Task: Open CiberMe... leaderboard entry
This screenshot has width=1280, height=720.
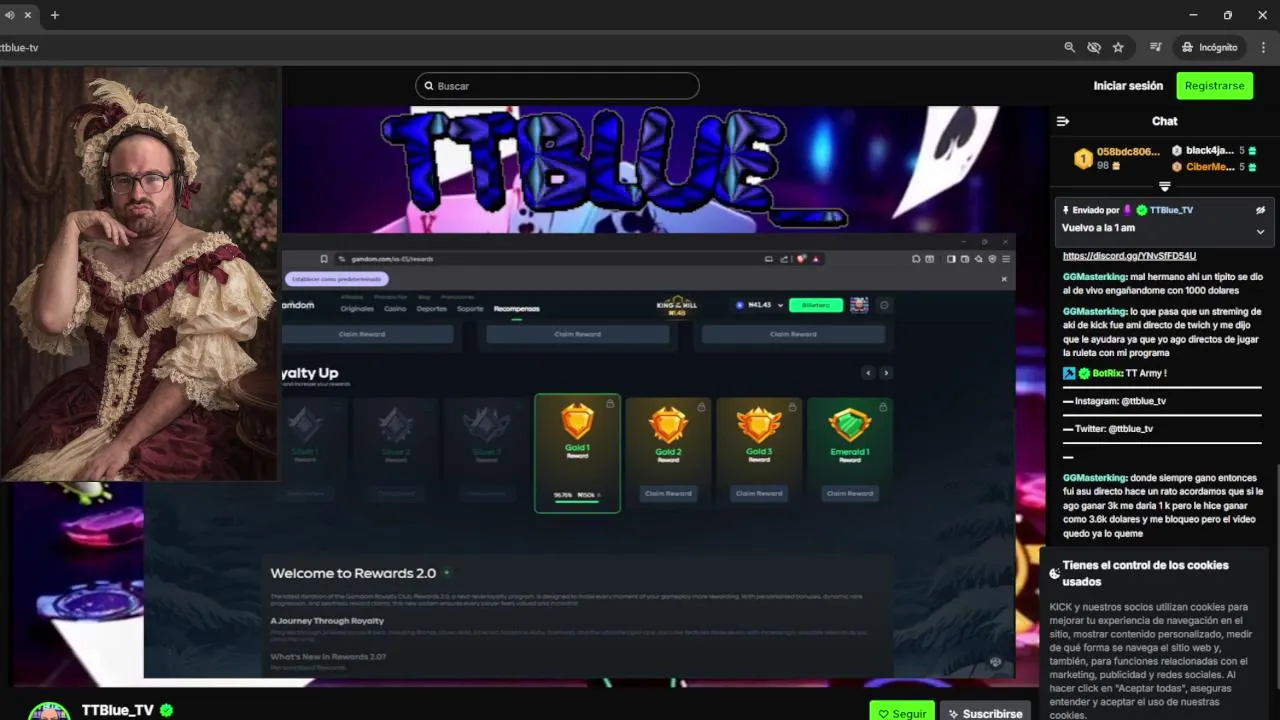Action: click(x=1213, y=167)
